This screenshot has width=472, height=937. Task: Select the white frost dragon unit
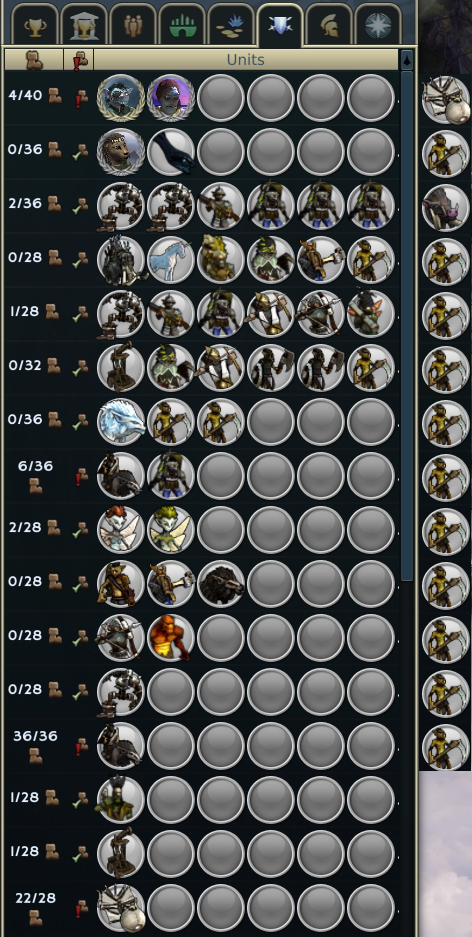[x=121, y=422]
